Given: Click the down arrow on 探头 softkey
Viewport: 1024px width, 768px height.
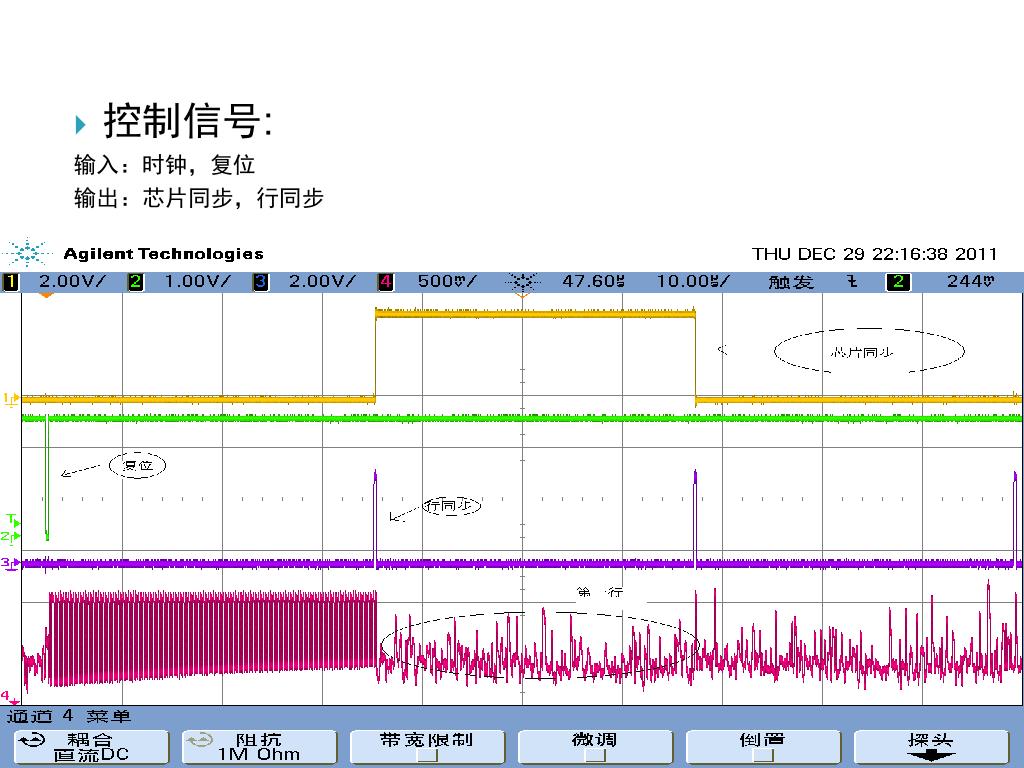Looking at the screenshot, I should [x=930, y=756].
